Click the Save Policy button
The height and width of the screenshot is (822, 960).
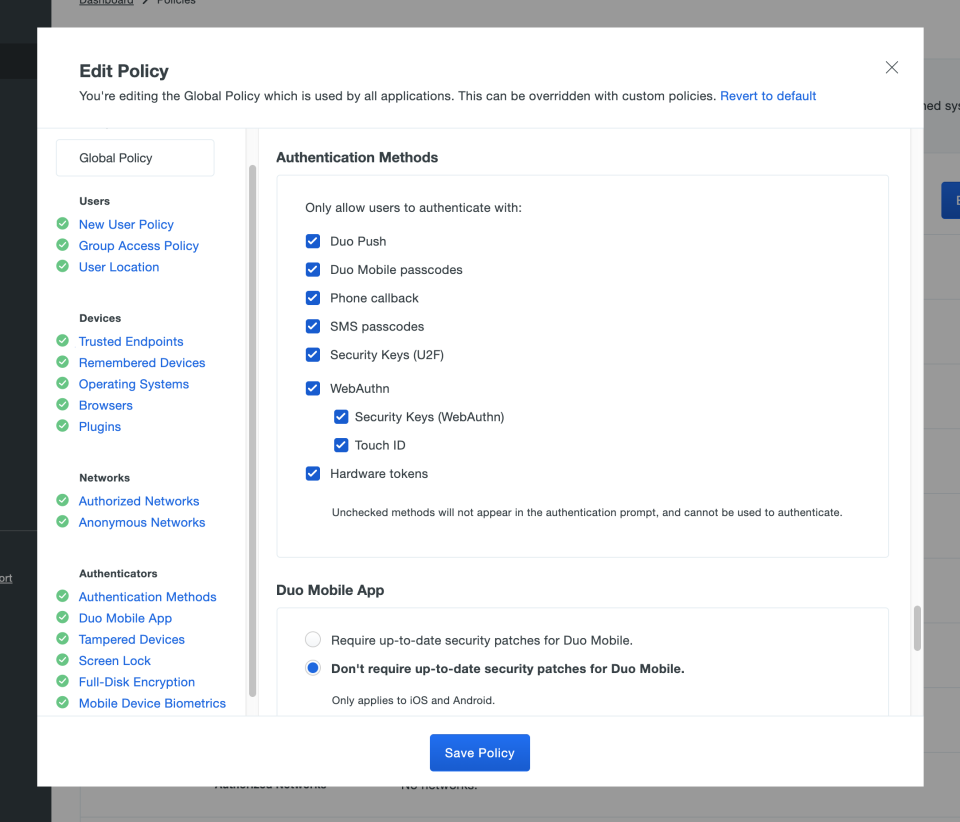480,753
